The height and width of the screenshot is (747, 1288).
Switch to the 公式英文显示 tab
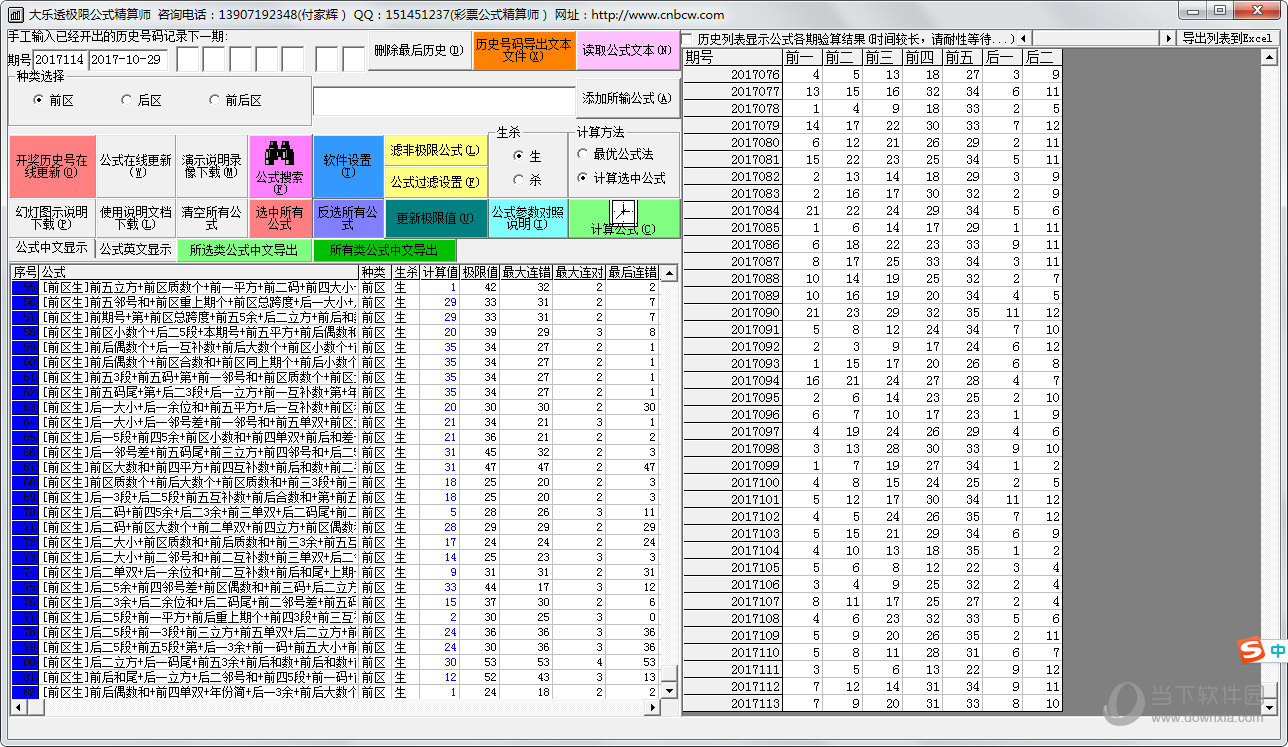tap(135, 249)
